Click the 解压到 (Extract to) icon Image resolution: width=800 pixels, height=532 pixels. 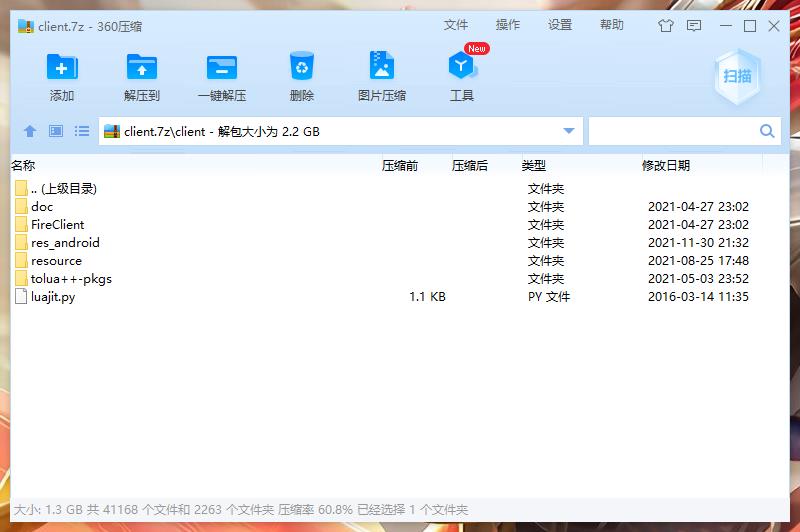[x=142, y=68]
